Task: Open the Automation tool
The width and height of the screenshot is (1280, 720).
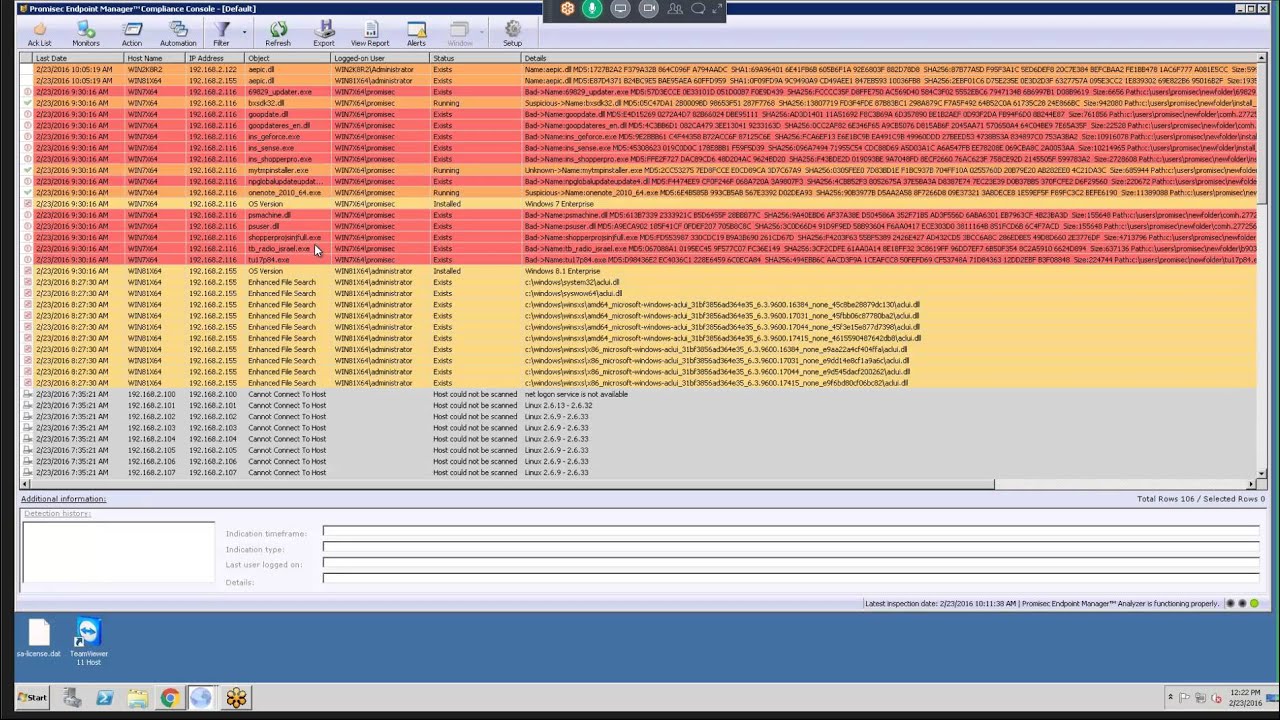Action: coord(178,34)
